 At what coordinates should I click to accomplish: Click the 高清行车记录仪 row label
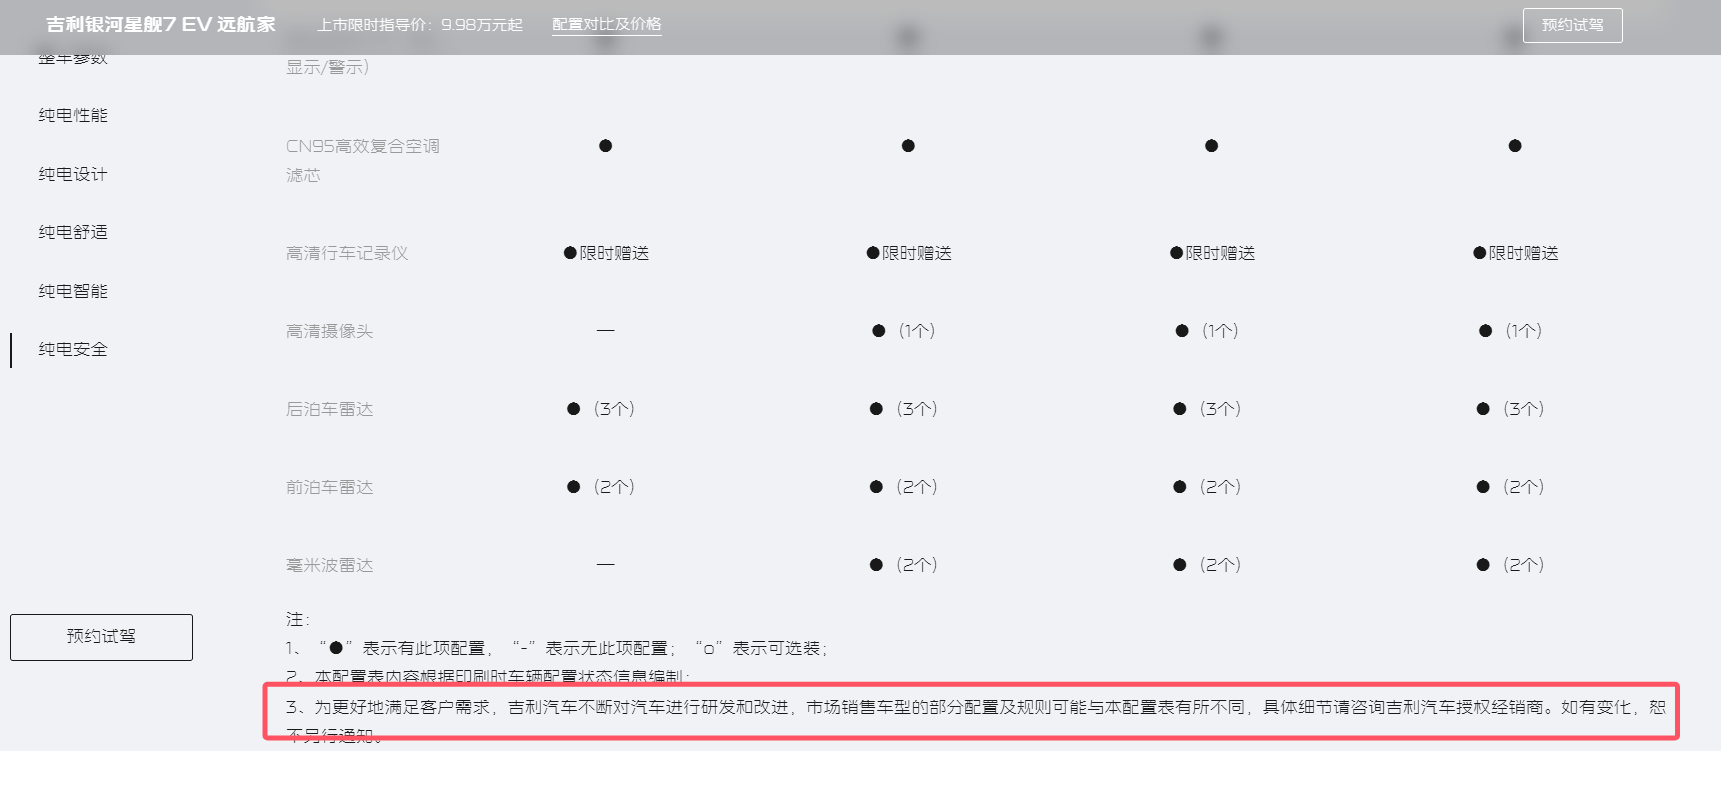347,253
